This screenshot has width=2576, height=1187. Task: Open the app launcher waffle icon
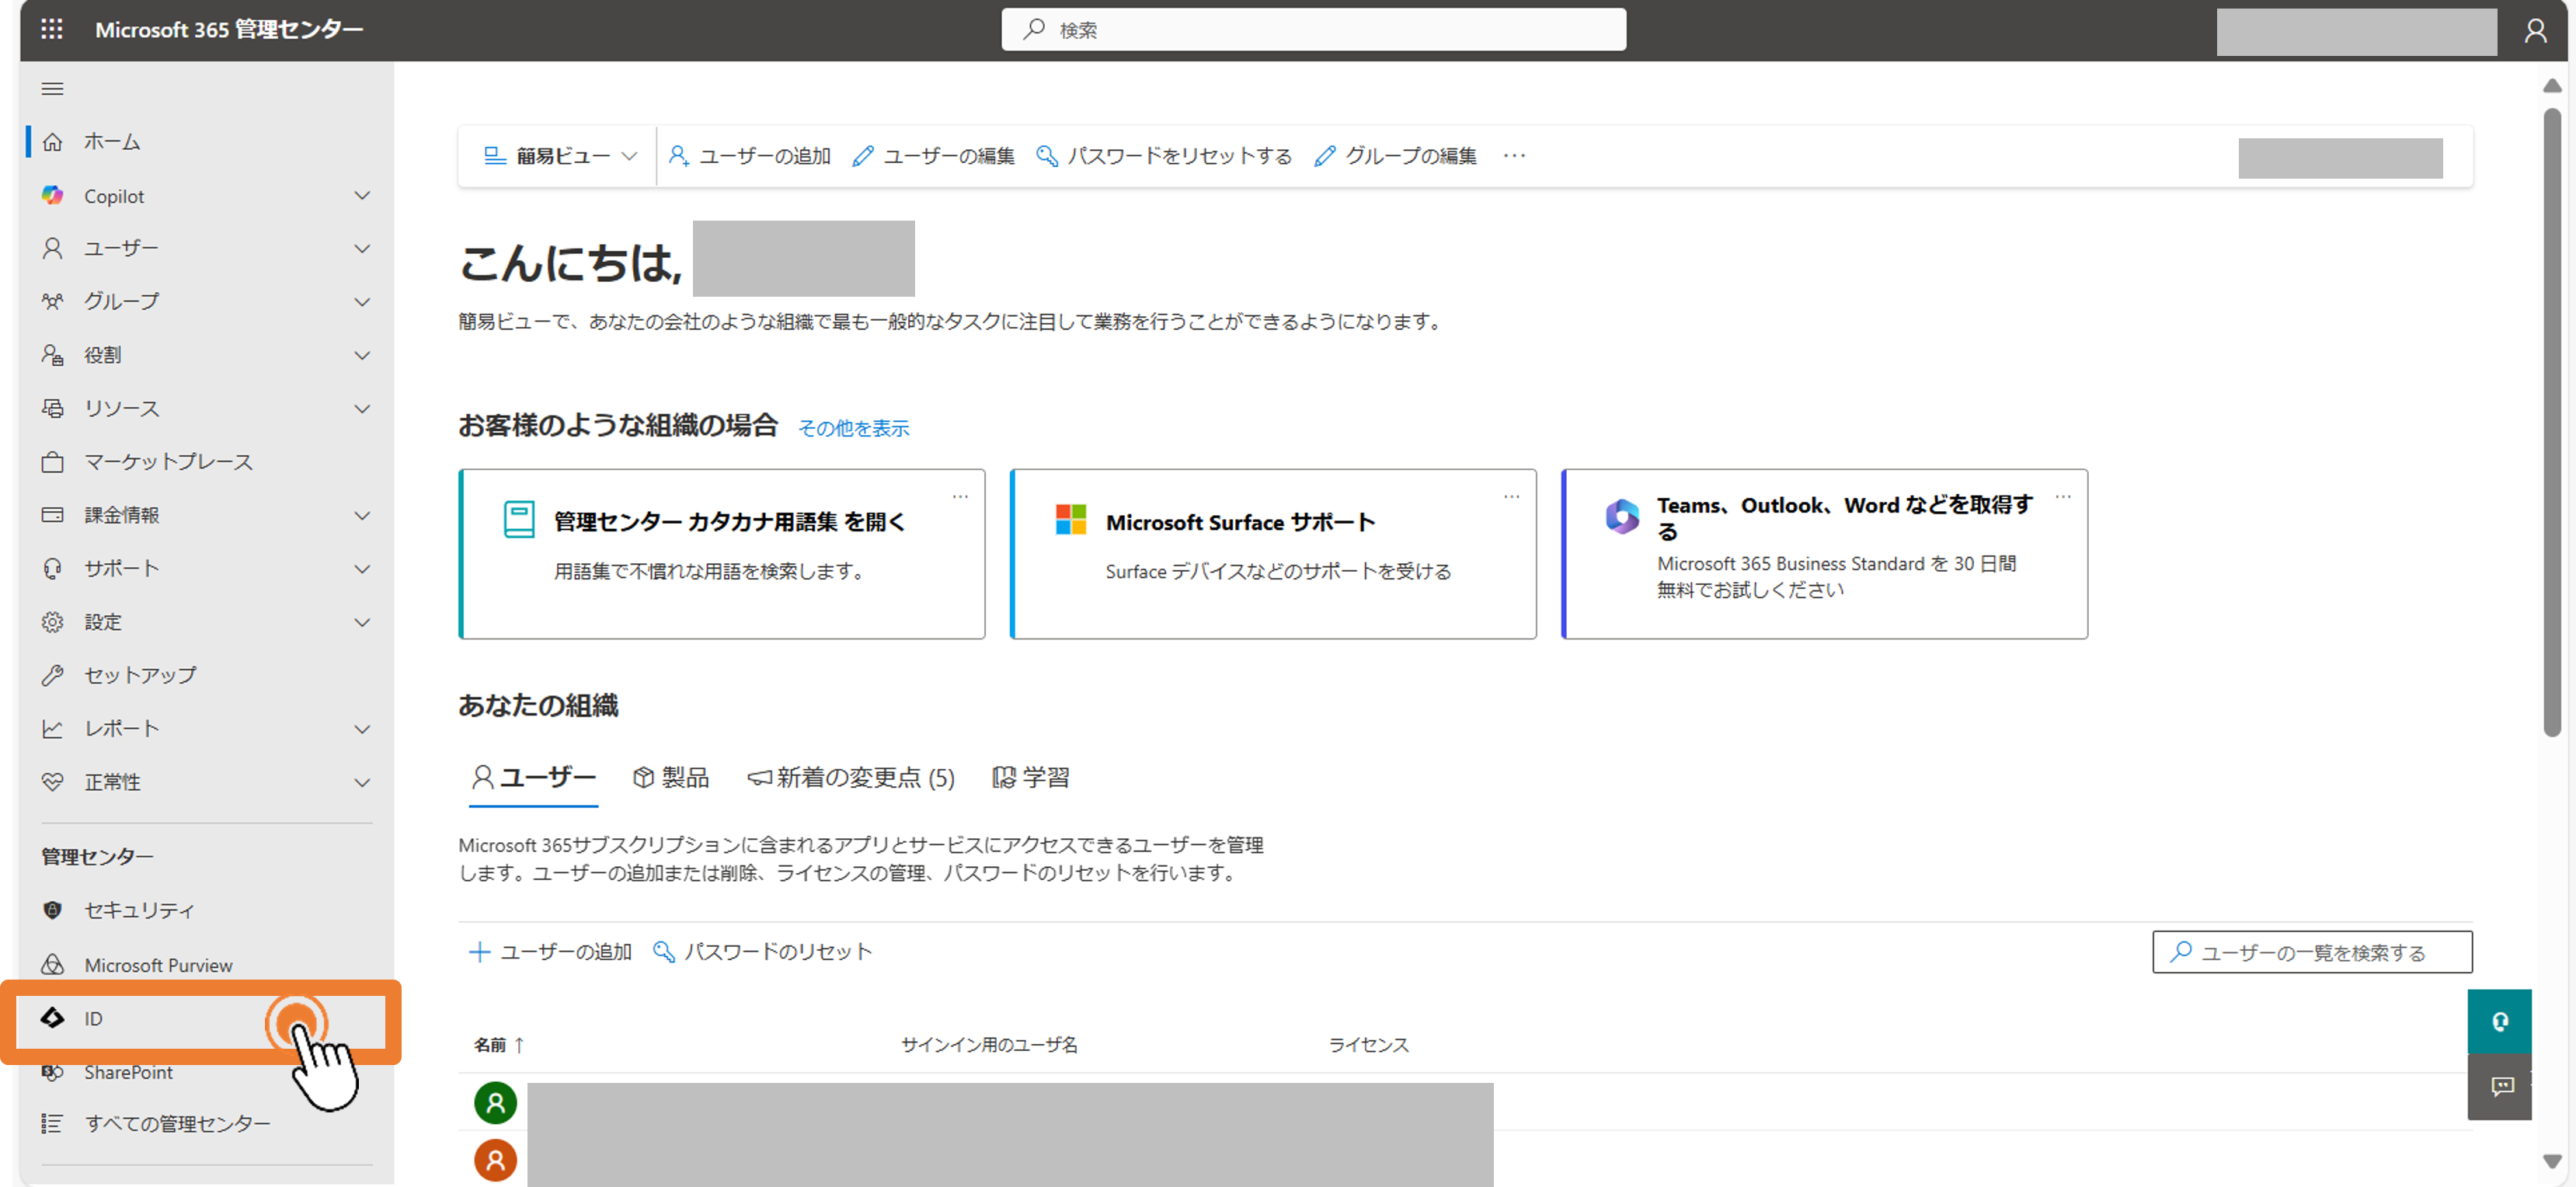(52, 29)
